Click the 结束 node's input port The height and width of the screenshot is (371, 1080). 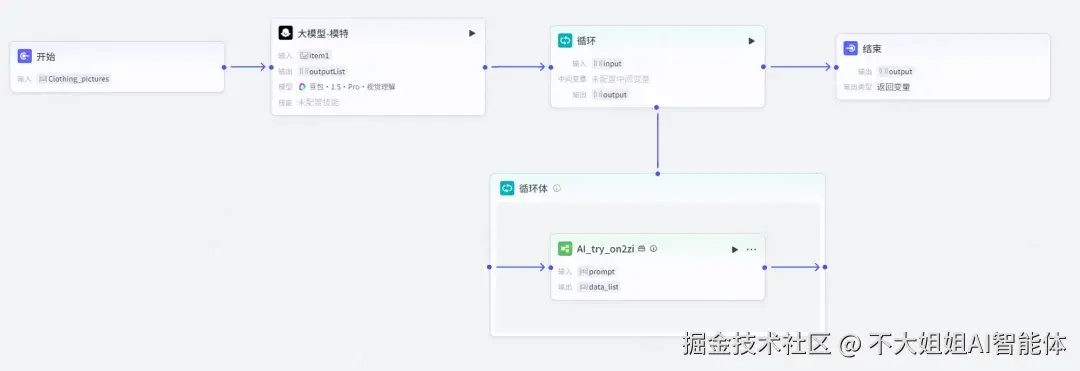coord(836,67)
